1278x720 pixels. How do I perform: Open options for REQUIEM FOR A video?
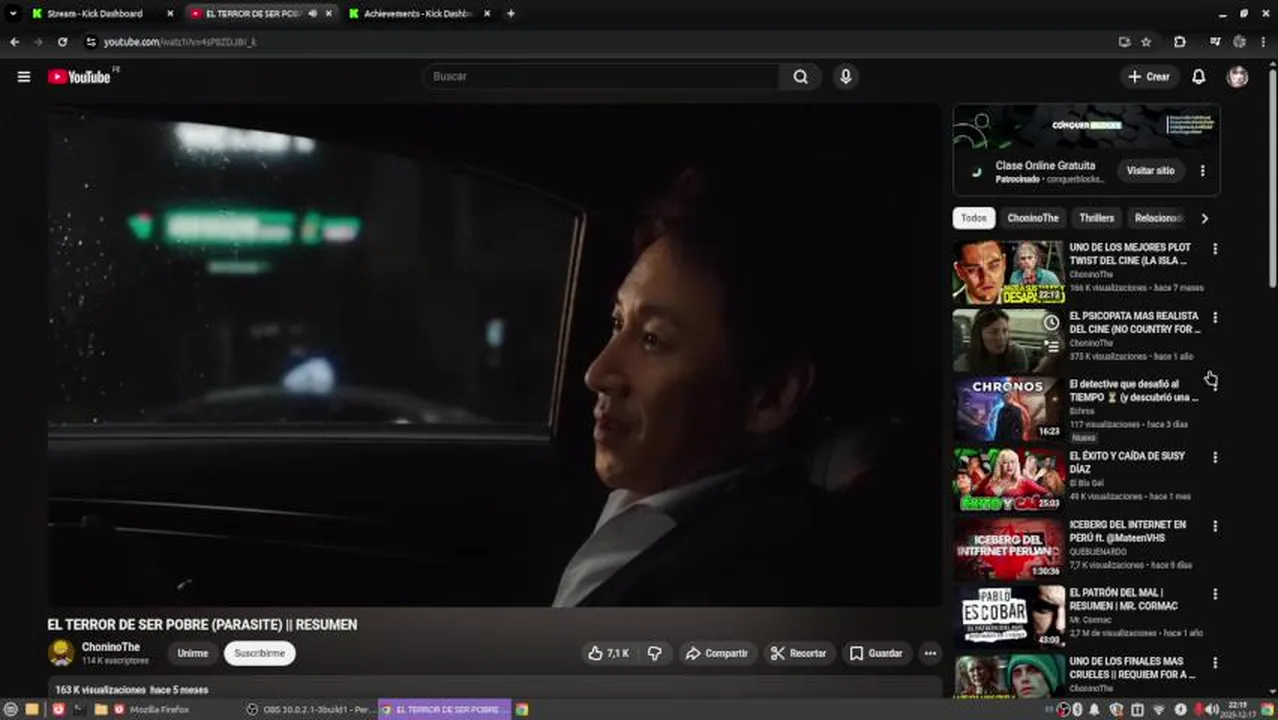pyautogui.click(x=1215, y=663)
